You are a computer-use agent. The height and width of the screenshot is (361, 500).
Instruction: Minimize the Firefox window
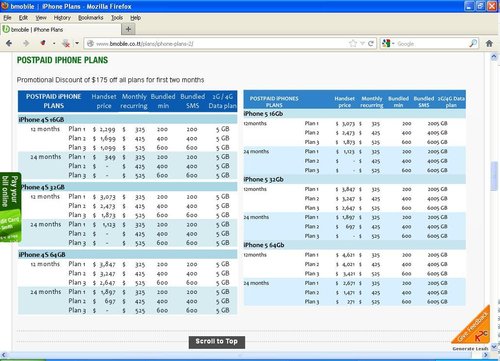pos(469,6)
